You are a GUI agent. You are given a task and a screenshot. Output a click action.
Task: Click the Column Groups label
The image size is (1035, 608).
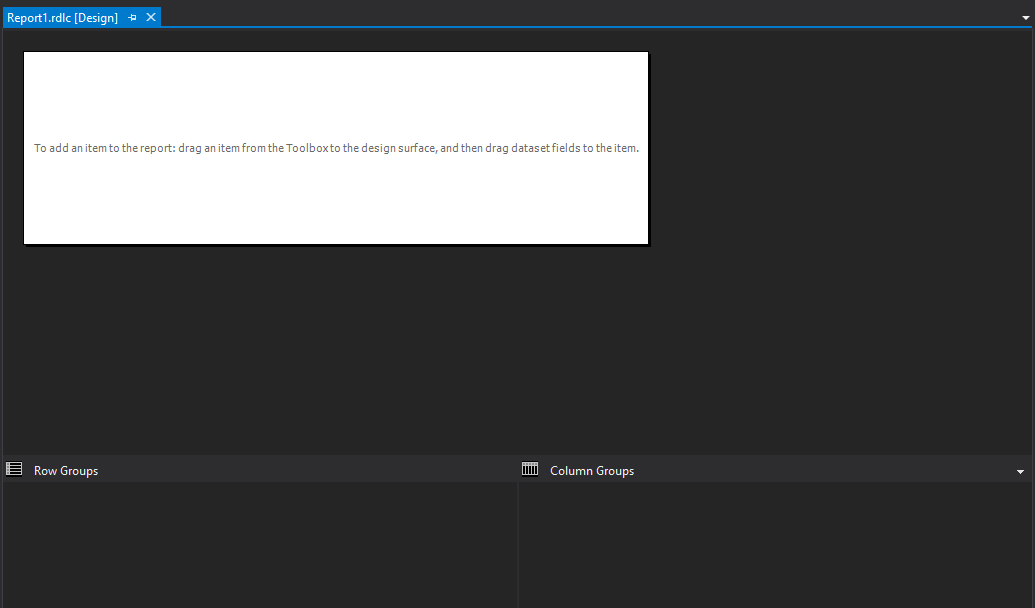click(x=592, y=471)
